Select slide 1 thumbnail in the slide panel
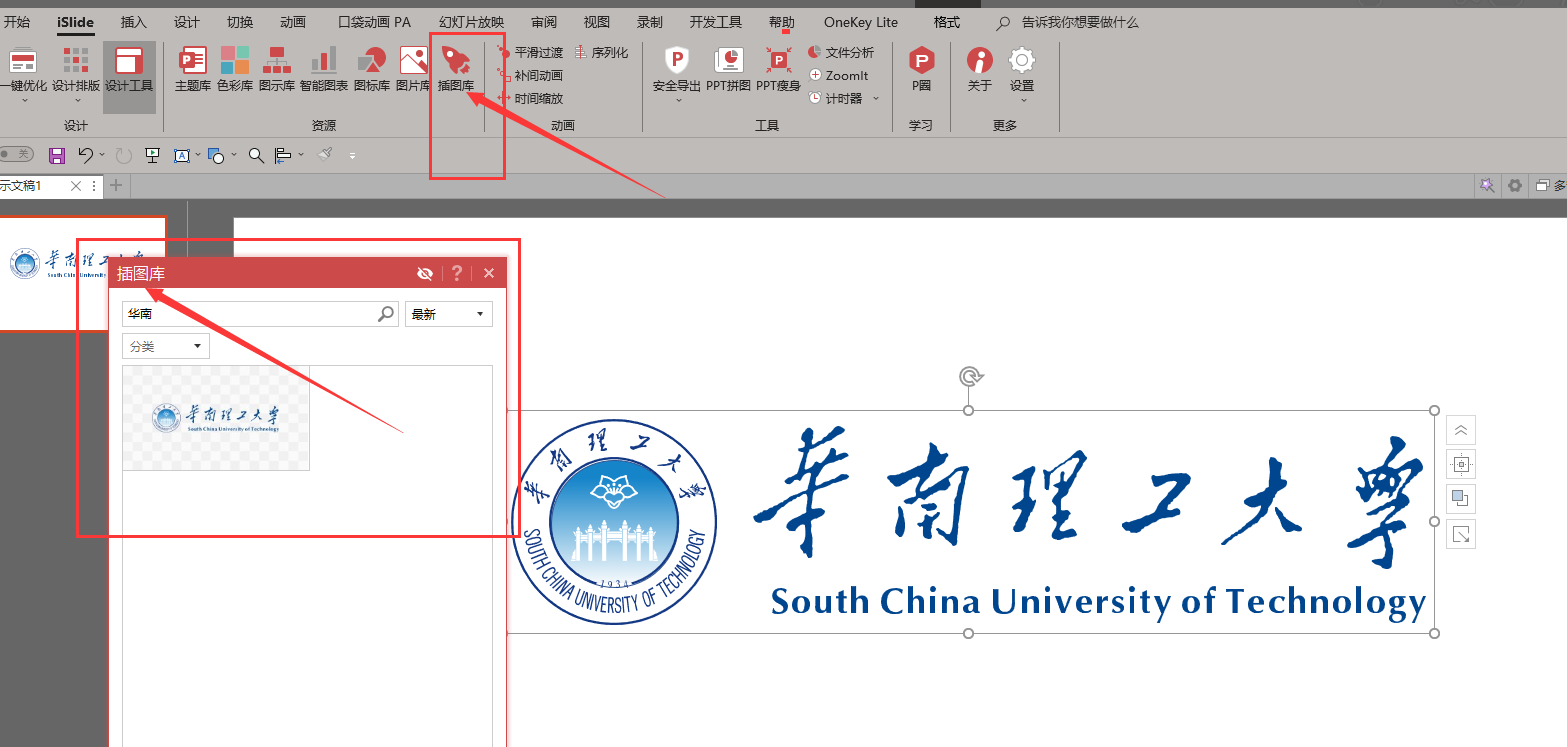The width and height of the screenshot is (1567, 747). point(82,274)
